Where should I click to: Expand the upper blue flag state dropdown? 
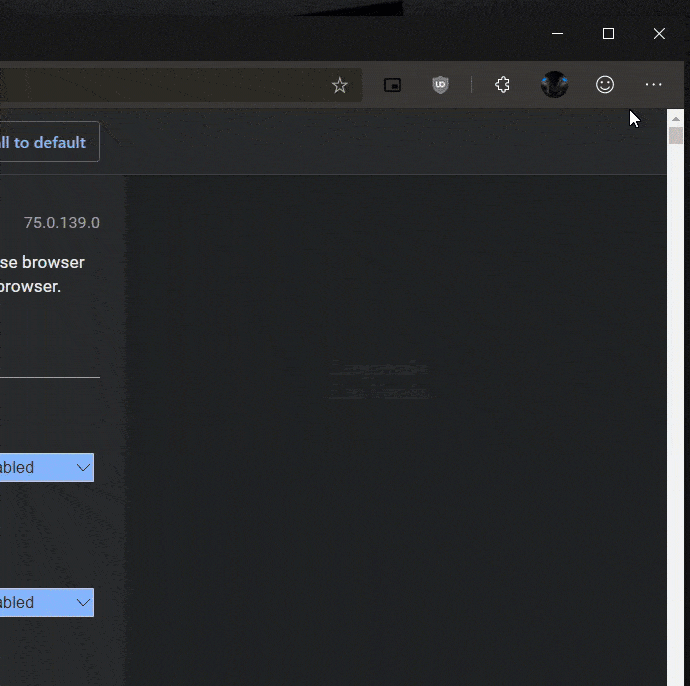[46, 468]
